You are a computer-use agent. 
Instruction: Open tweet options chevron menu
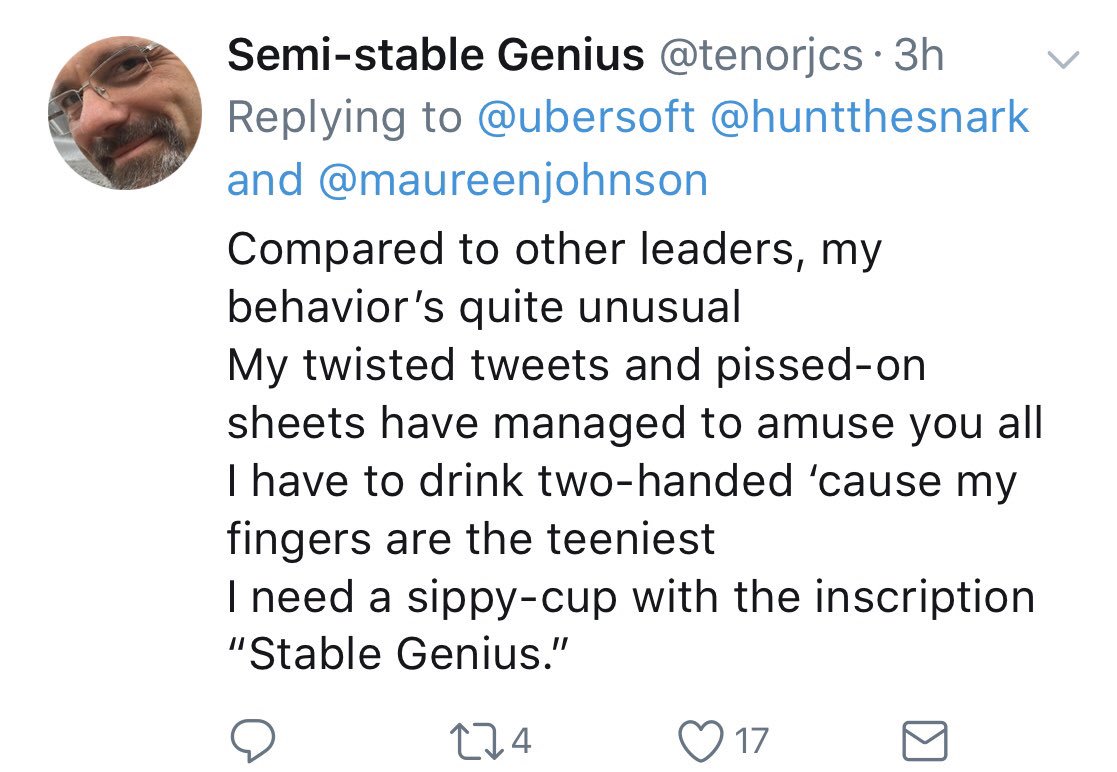[1064, 59]
